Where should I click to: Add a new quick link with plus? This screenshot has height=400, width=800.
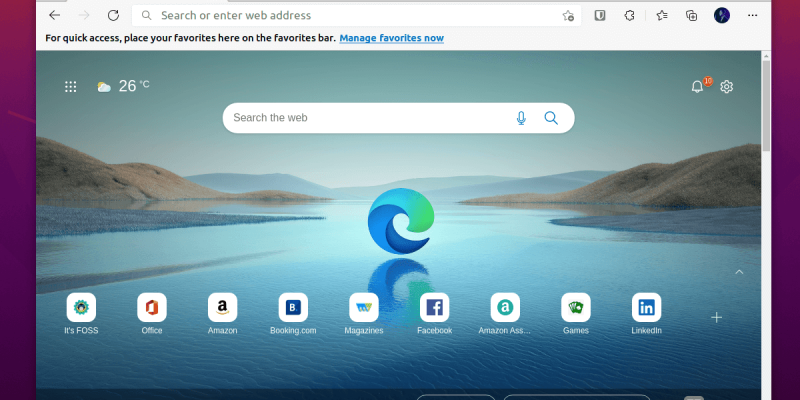coord(716,317)
